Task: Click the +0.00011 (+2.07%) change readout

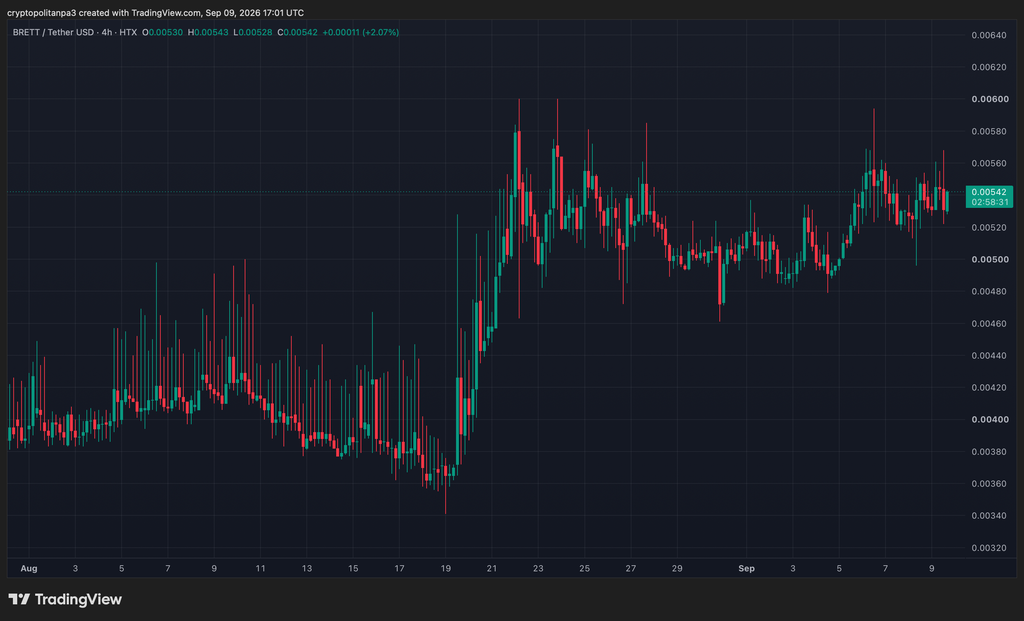Action: pyautogui.click(x=360, y=32)
